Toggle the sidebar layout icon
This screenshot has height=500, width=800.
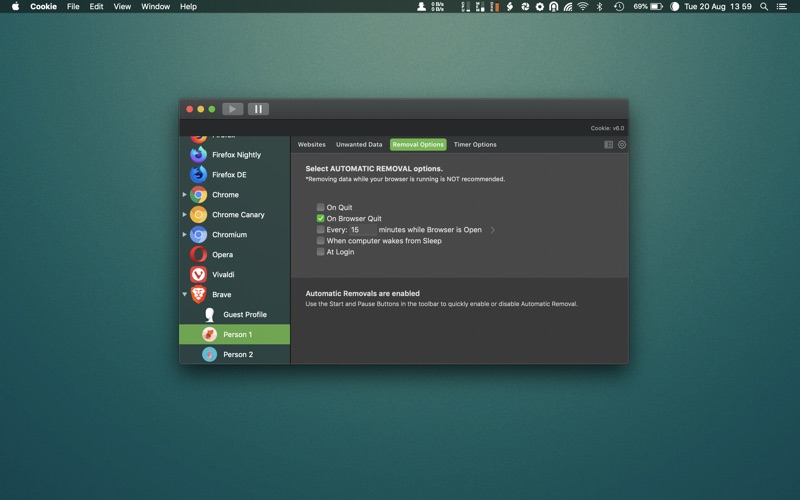pos(609,145)
